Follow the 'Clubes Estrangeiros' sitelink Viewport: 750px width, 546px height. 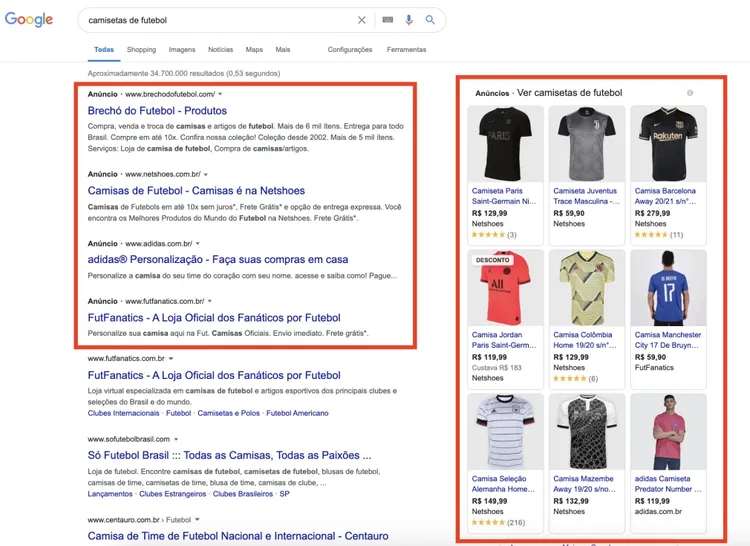pyautogui.click(x=173, y=494)
